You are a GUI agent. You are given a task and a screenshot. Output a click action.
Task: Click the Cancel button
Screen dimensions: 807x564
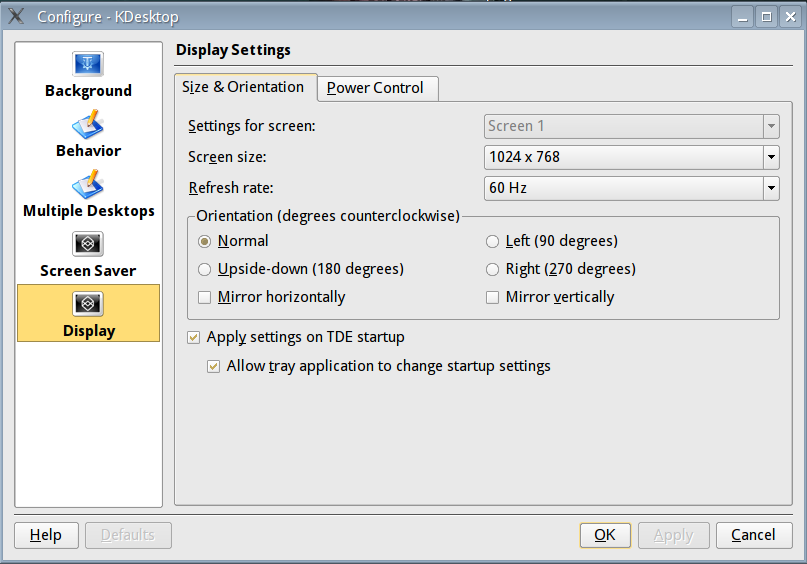click(x=753, y=535)
